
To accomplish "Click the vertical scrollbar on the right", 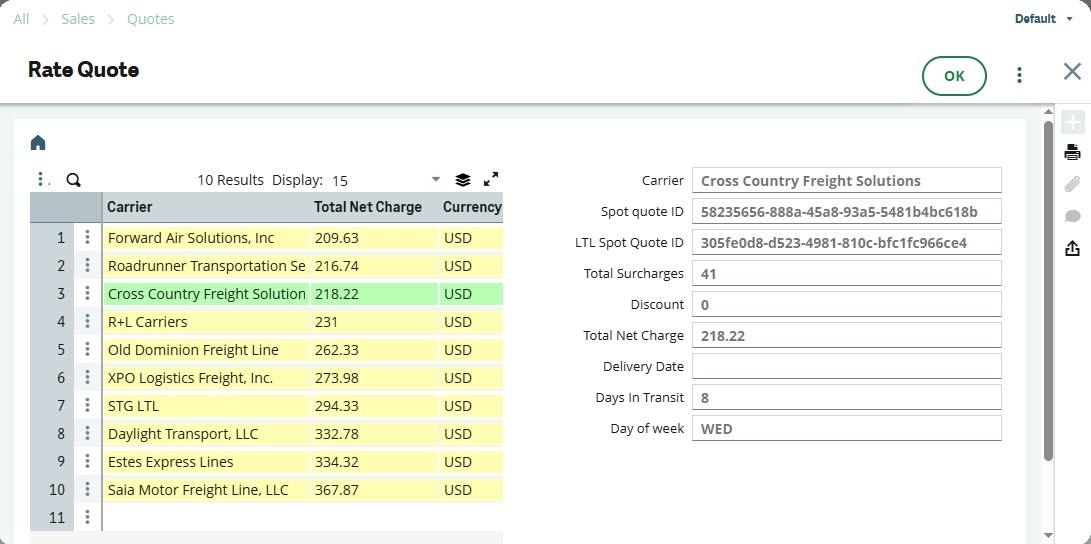I will [x=1048, y=290].
